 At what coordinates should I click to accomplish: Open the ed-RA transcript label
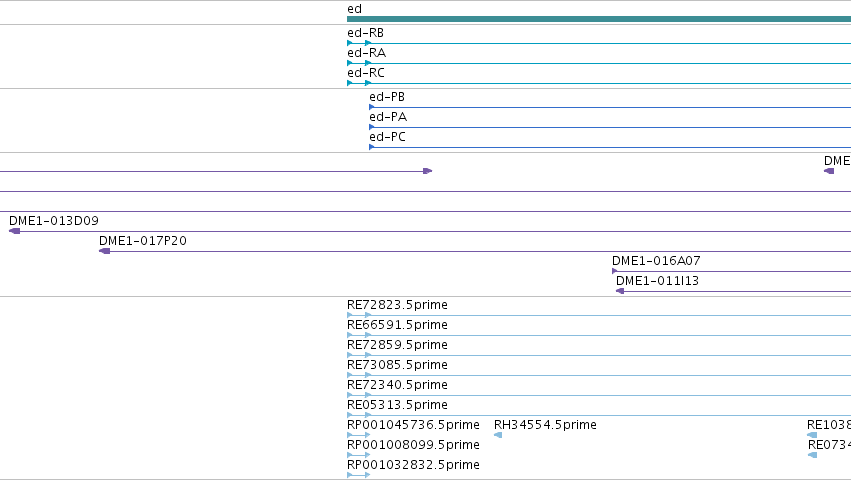pos(366,53)
